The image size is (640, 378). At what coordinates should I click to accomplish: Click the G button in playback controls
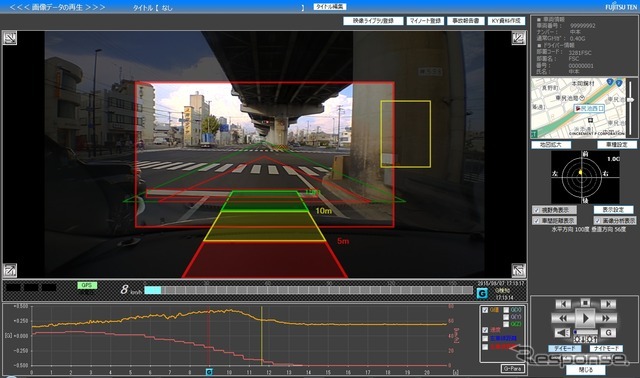(x=608, y=333)
